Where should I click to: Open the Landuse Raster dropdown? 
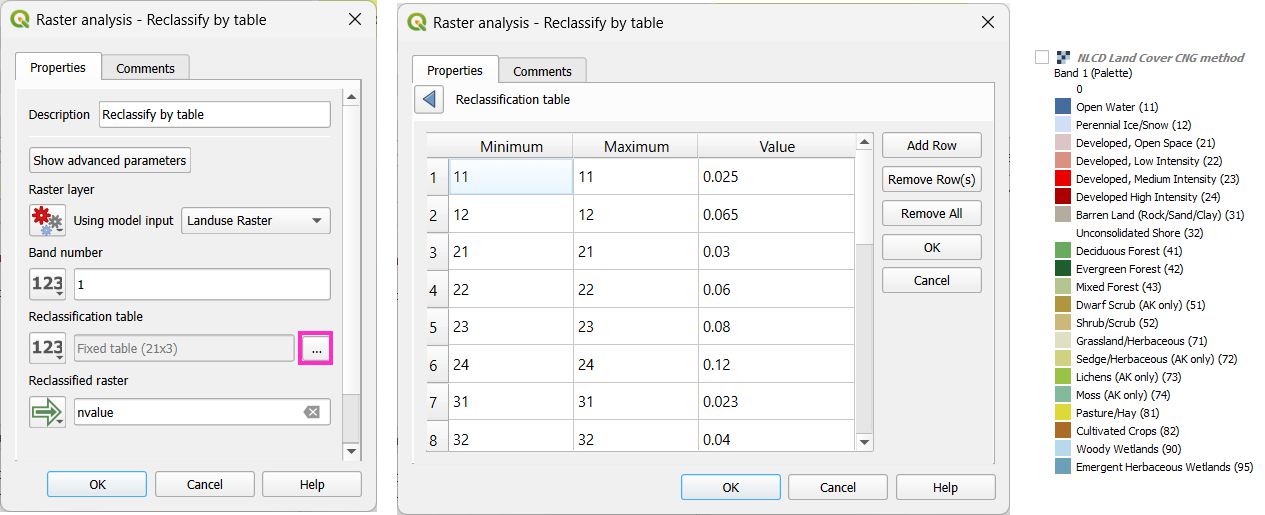[x=256, y=221]
